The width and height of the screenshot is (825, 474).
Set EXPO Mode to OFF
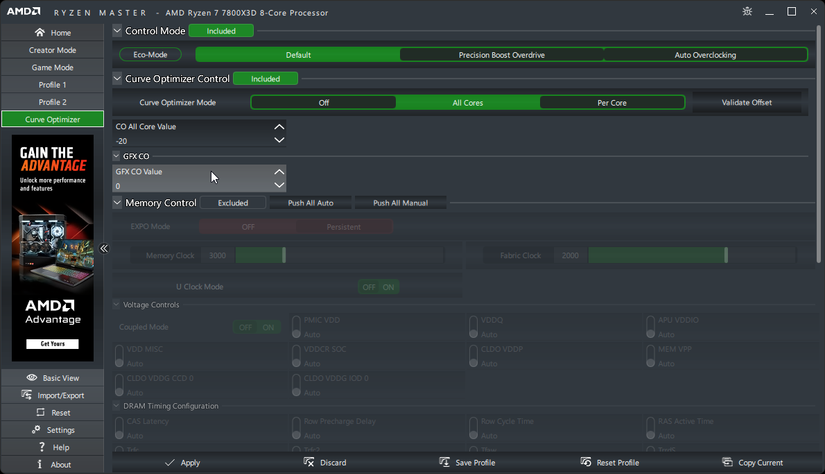(248, 227)
